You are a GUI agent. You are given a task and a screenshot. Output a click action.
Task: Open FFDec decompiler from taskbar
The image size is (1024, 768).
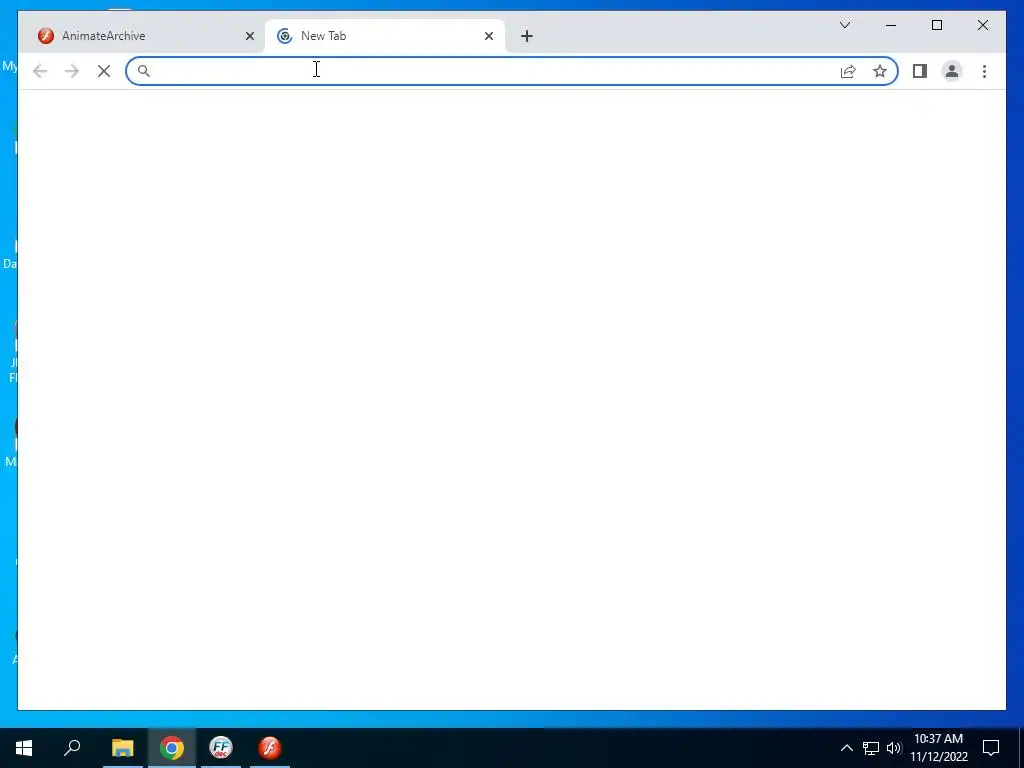(x=221, y=748)
